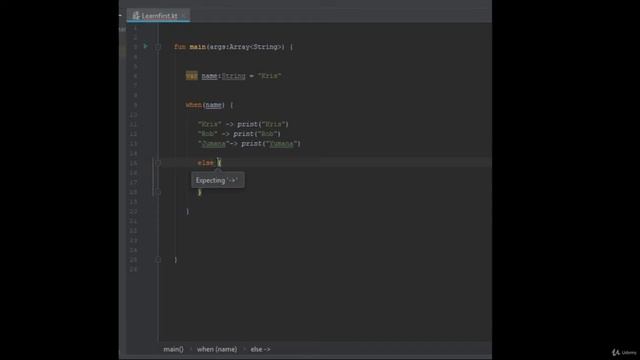Toggle fold marker at else closing brace
Screen dimensions: 640x360
[158, 192]
